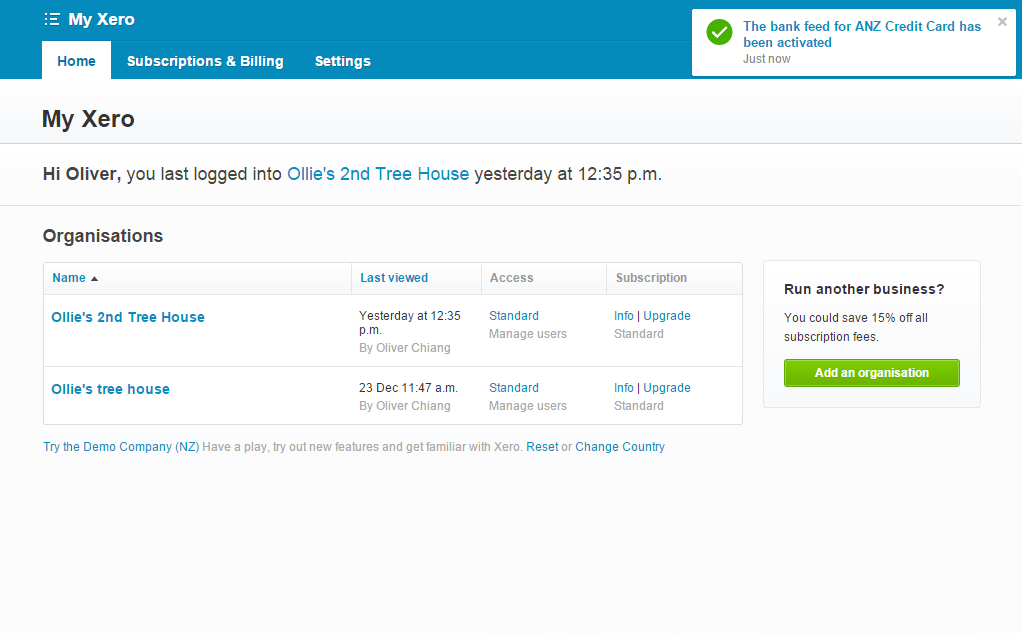Switch to the Home tab
Viewport: 1022px width, 633px height.
coord(76,61)
